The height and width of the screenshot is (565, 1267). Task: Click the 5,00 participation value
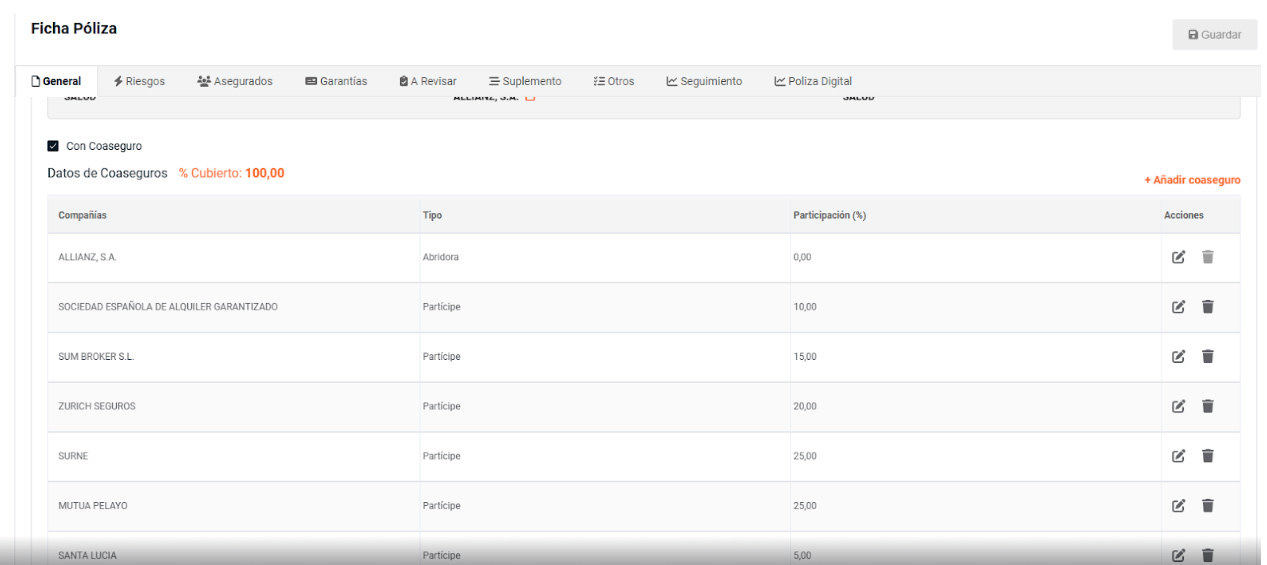point(802,555)
